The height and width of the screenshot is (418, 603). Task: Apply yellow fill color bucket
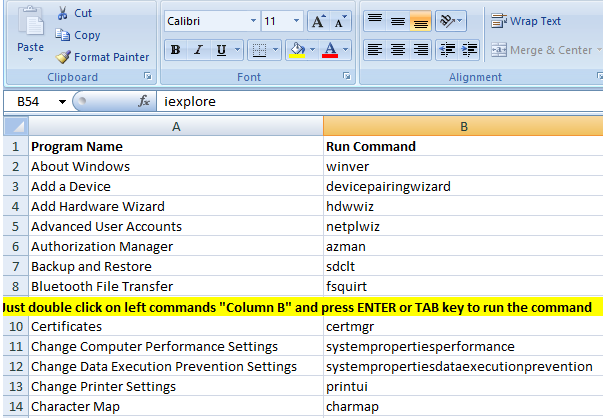[297, 50]
